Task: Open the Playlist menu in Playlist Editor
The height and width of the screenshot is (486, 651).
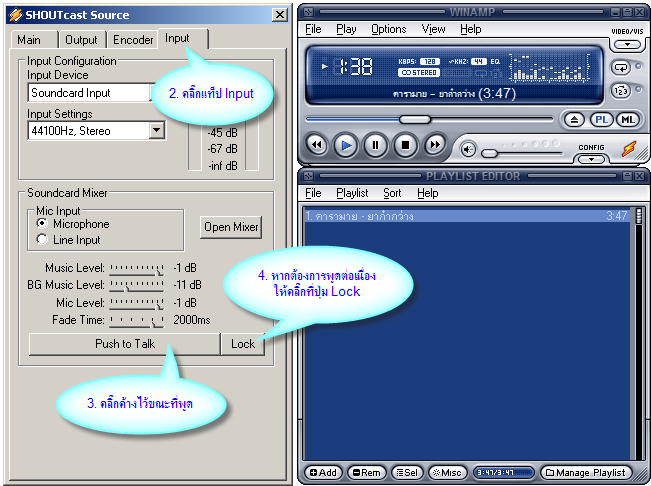Action: [352, 193]
